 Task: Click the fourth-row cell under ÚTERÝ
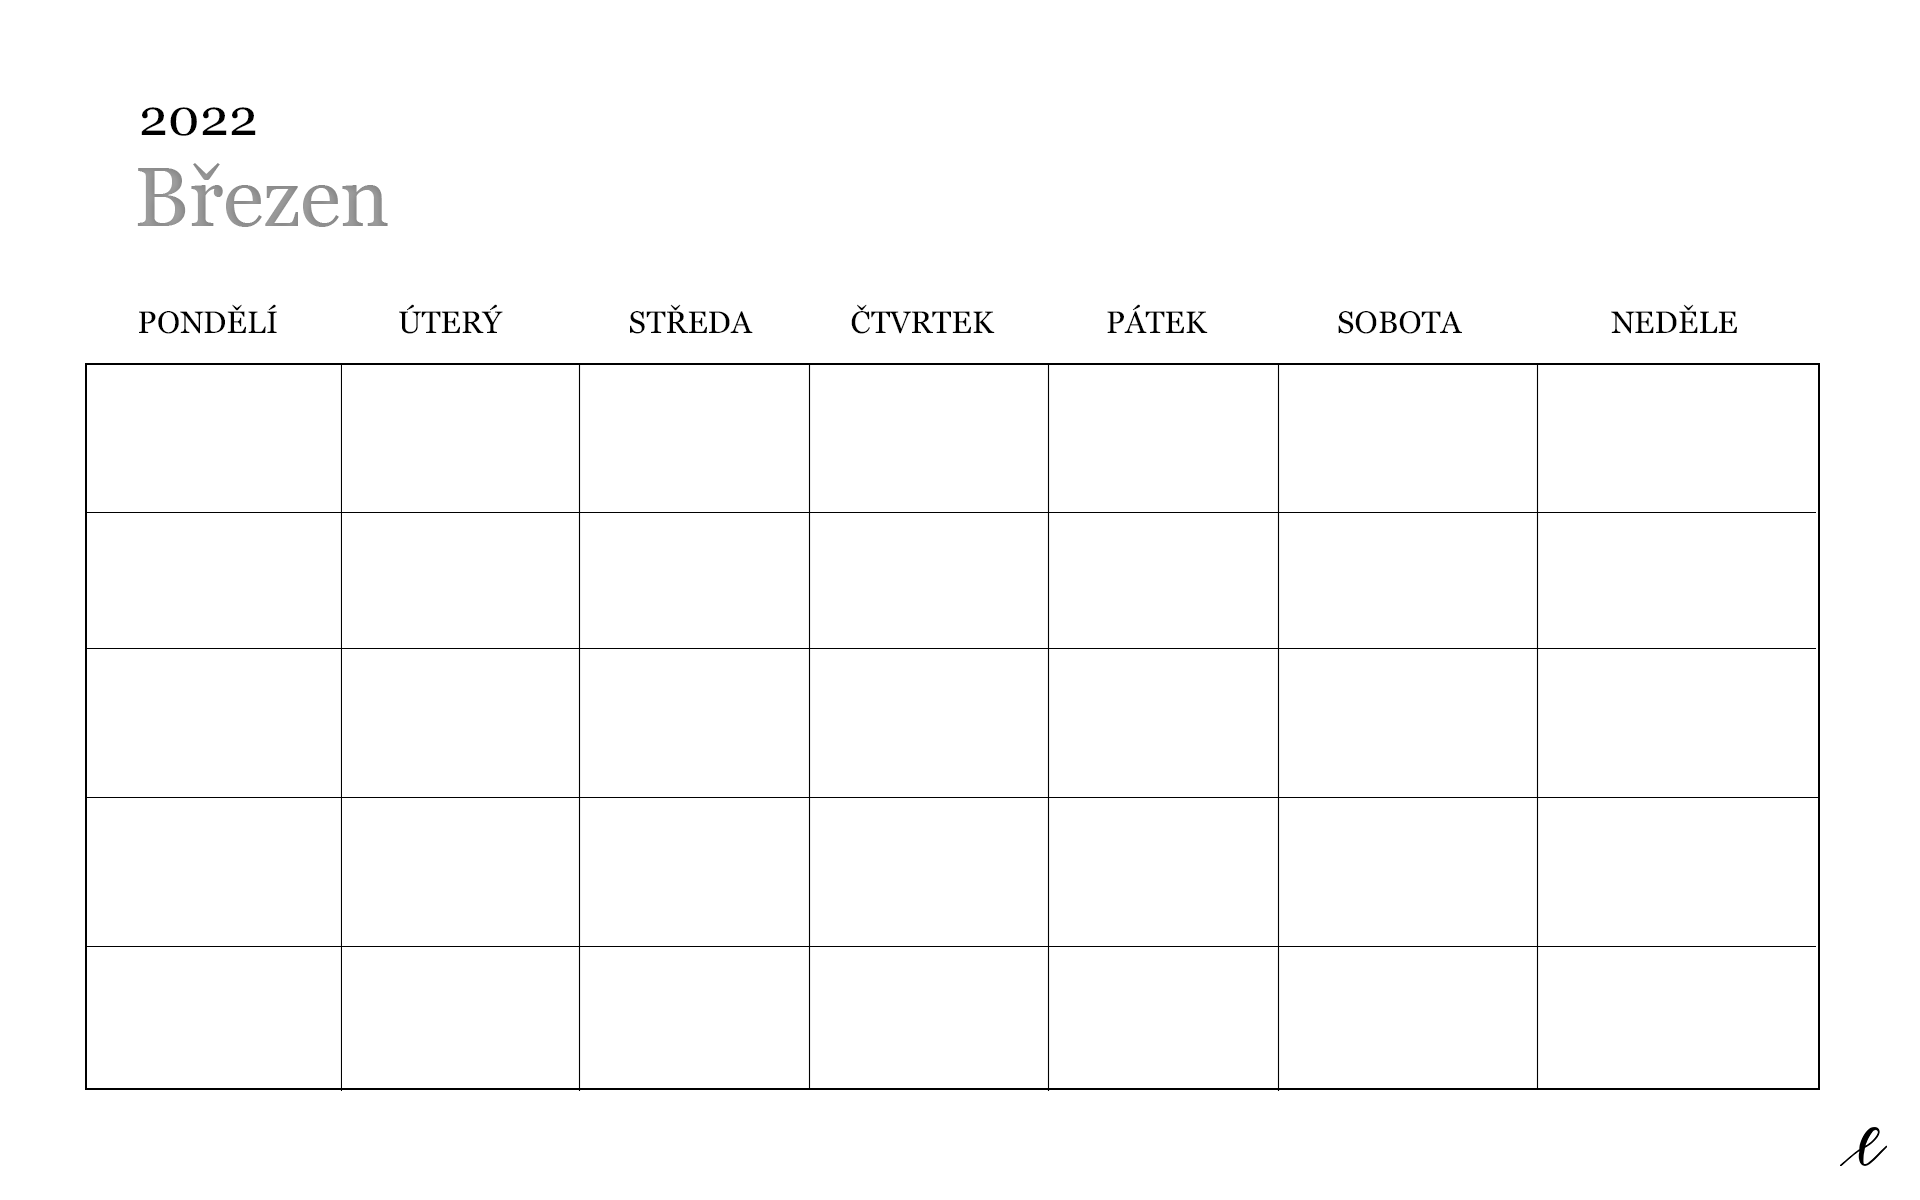coord(460,872)
